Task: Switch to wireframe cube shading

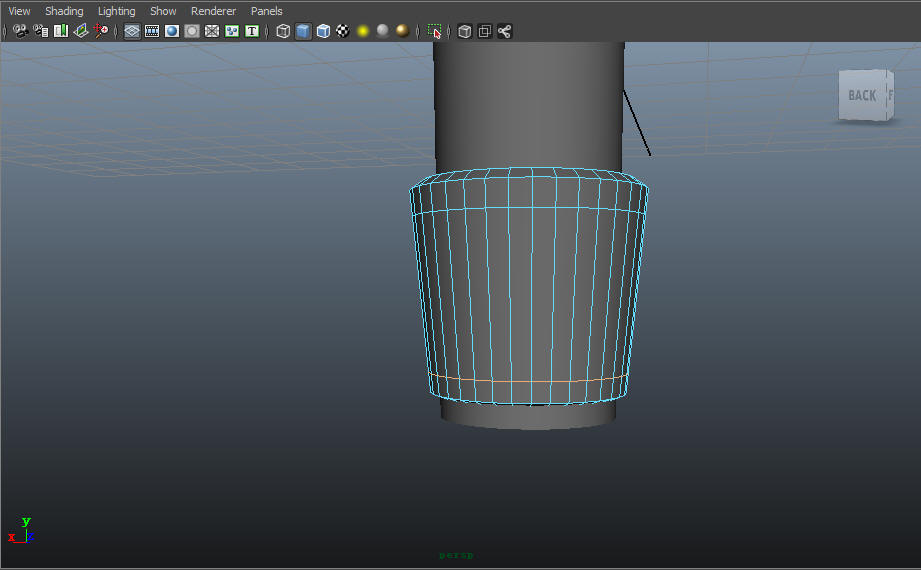Action: (283, 31)
